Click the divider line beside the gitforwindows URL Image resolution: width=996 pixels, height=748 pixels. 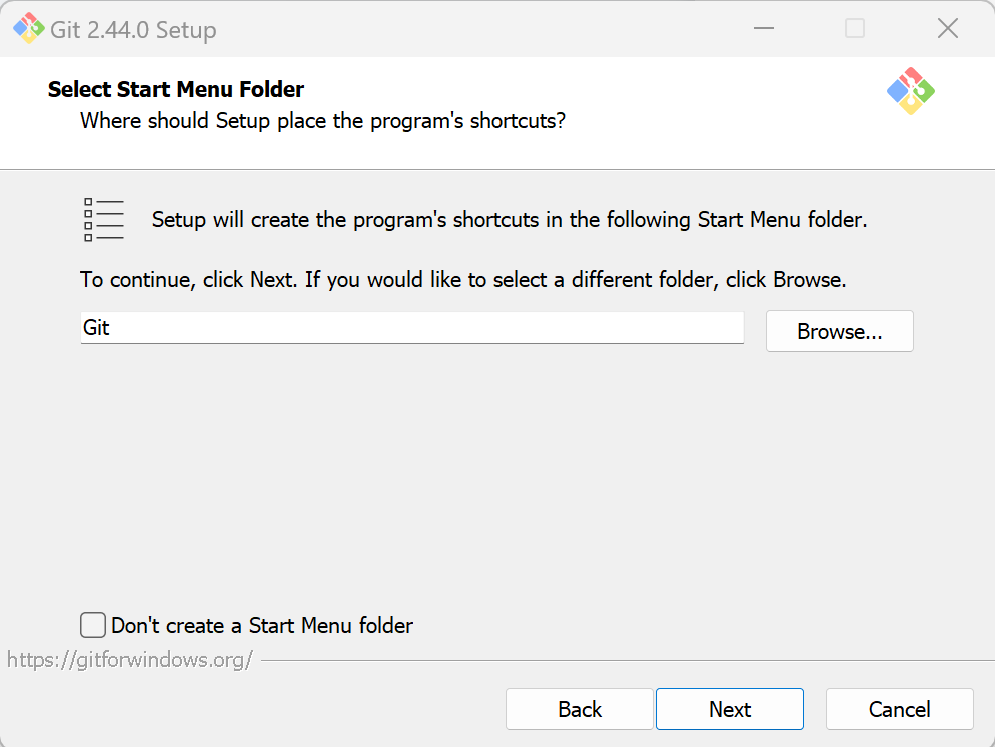[628, 660]
